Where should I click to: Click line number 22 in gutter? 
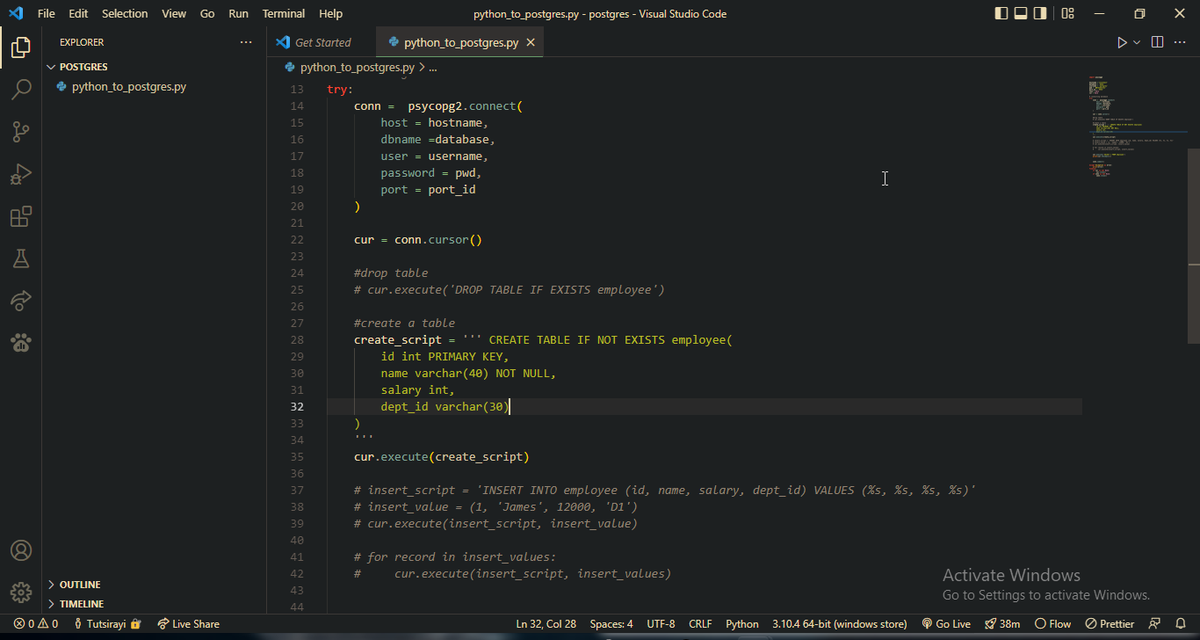[296, 240]
